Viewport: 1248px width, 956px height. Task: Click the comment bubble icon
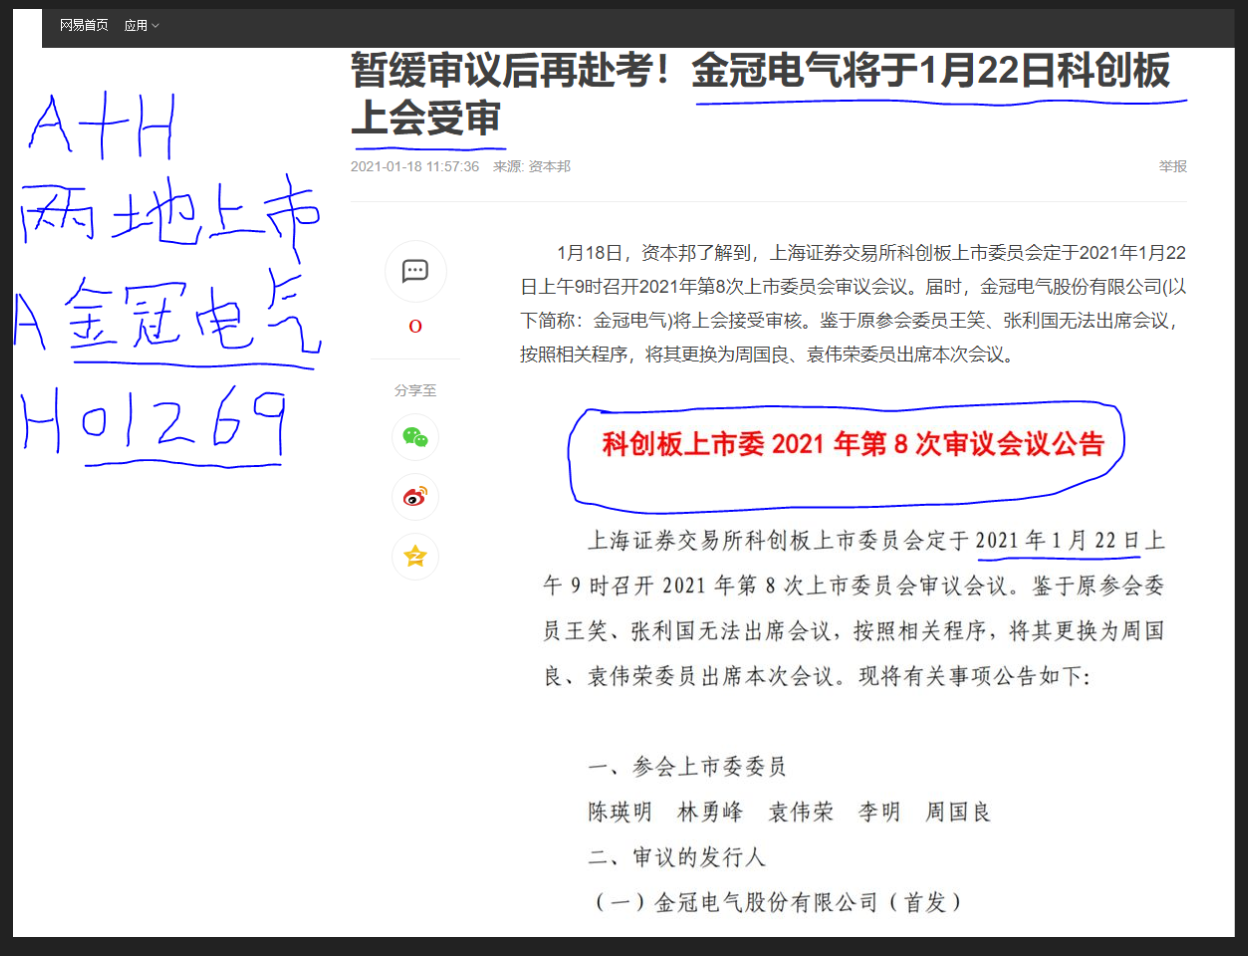pos(415,271)
